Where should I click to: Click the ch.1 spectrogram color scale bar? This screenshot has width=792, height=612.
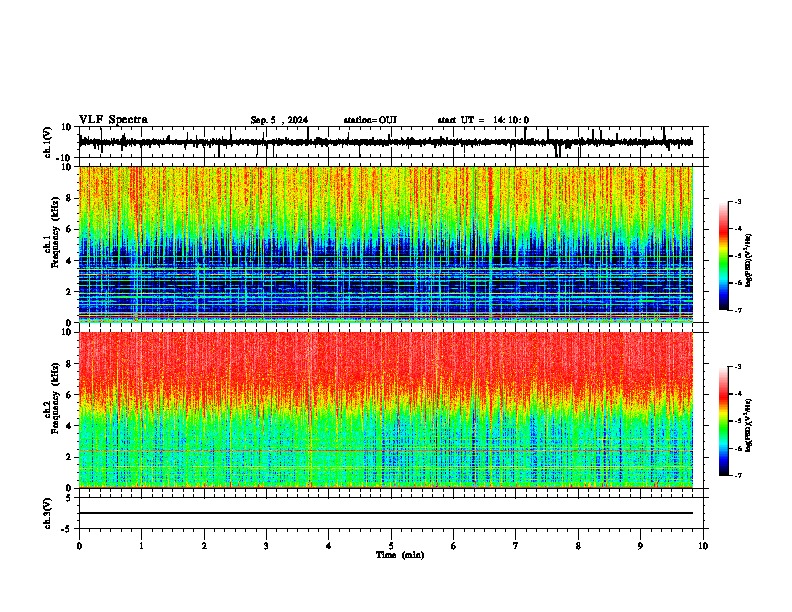pyautogui.click(x=723, y=256)
